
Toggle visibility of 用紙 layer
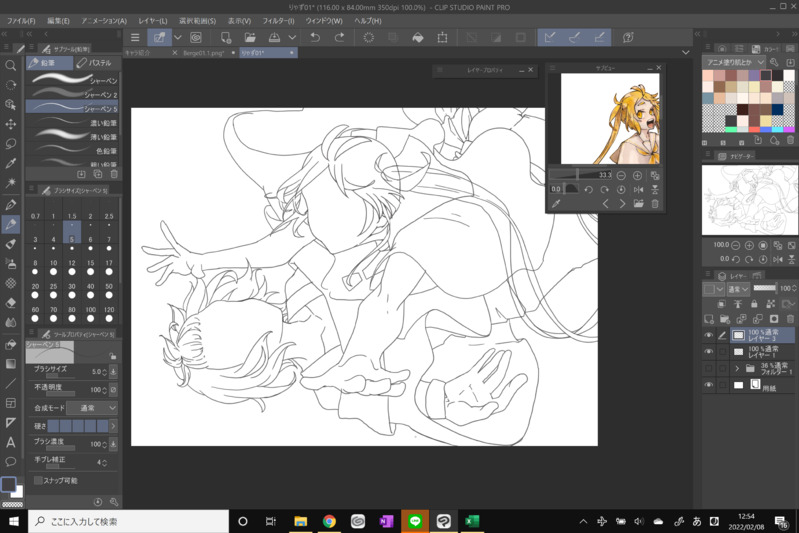pos(709,384)
